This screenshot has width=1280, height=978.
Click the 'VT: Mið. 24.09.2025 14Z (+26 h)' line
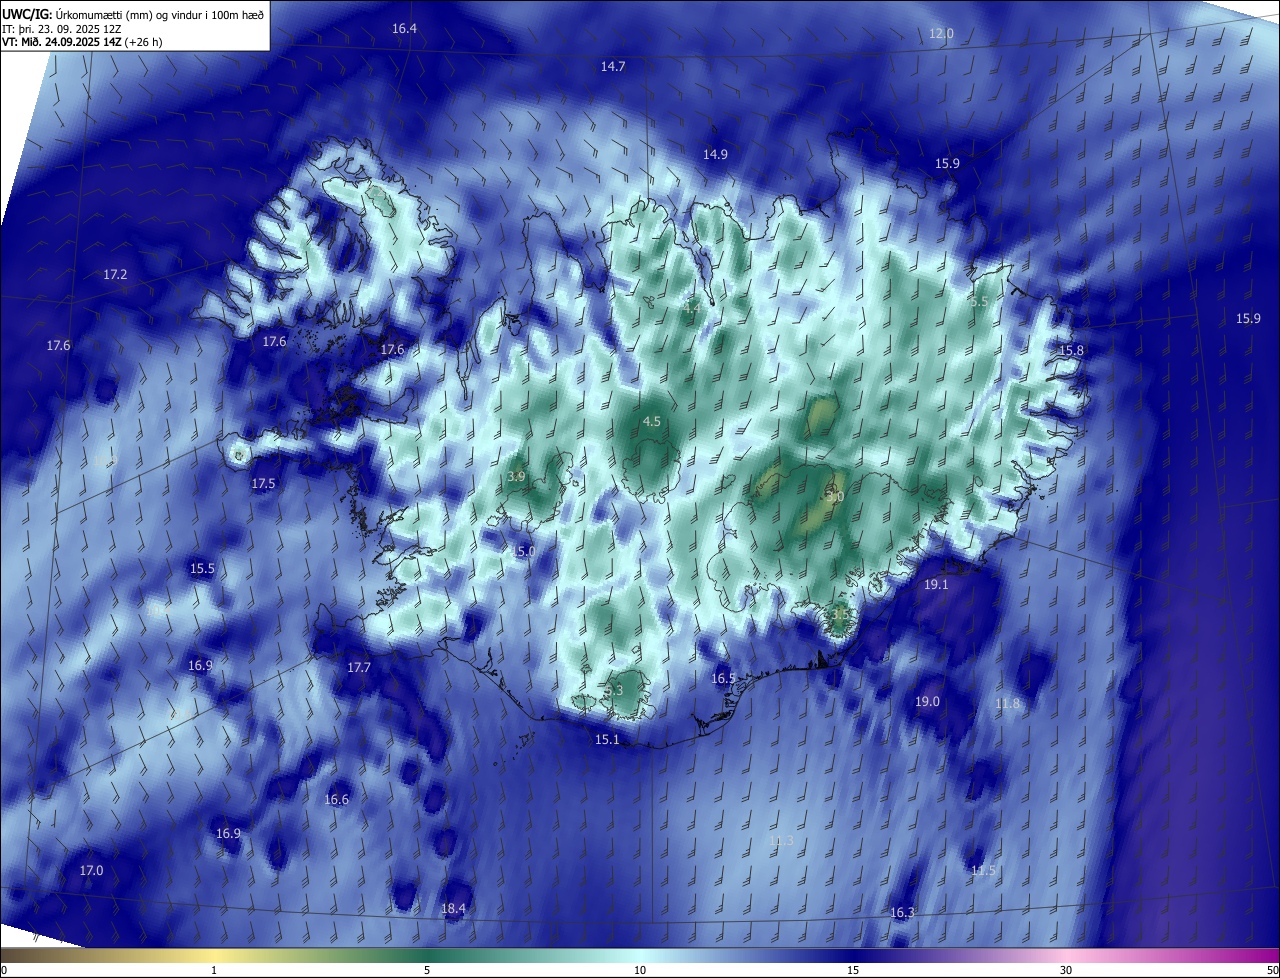click(x=81, y=42)
